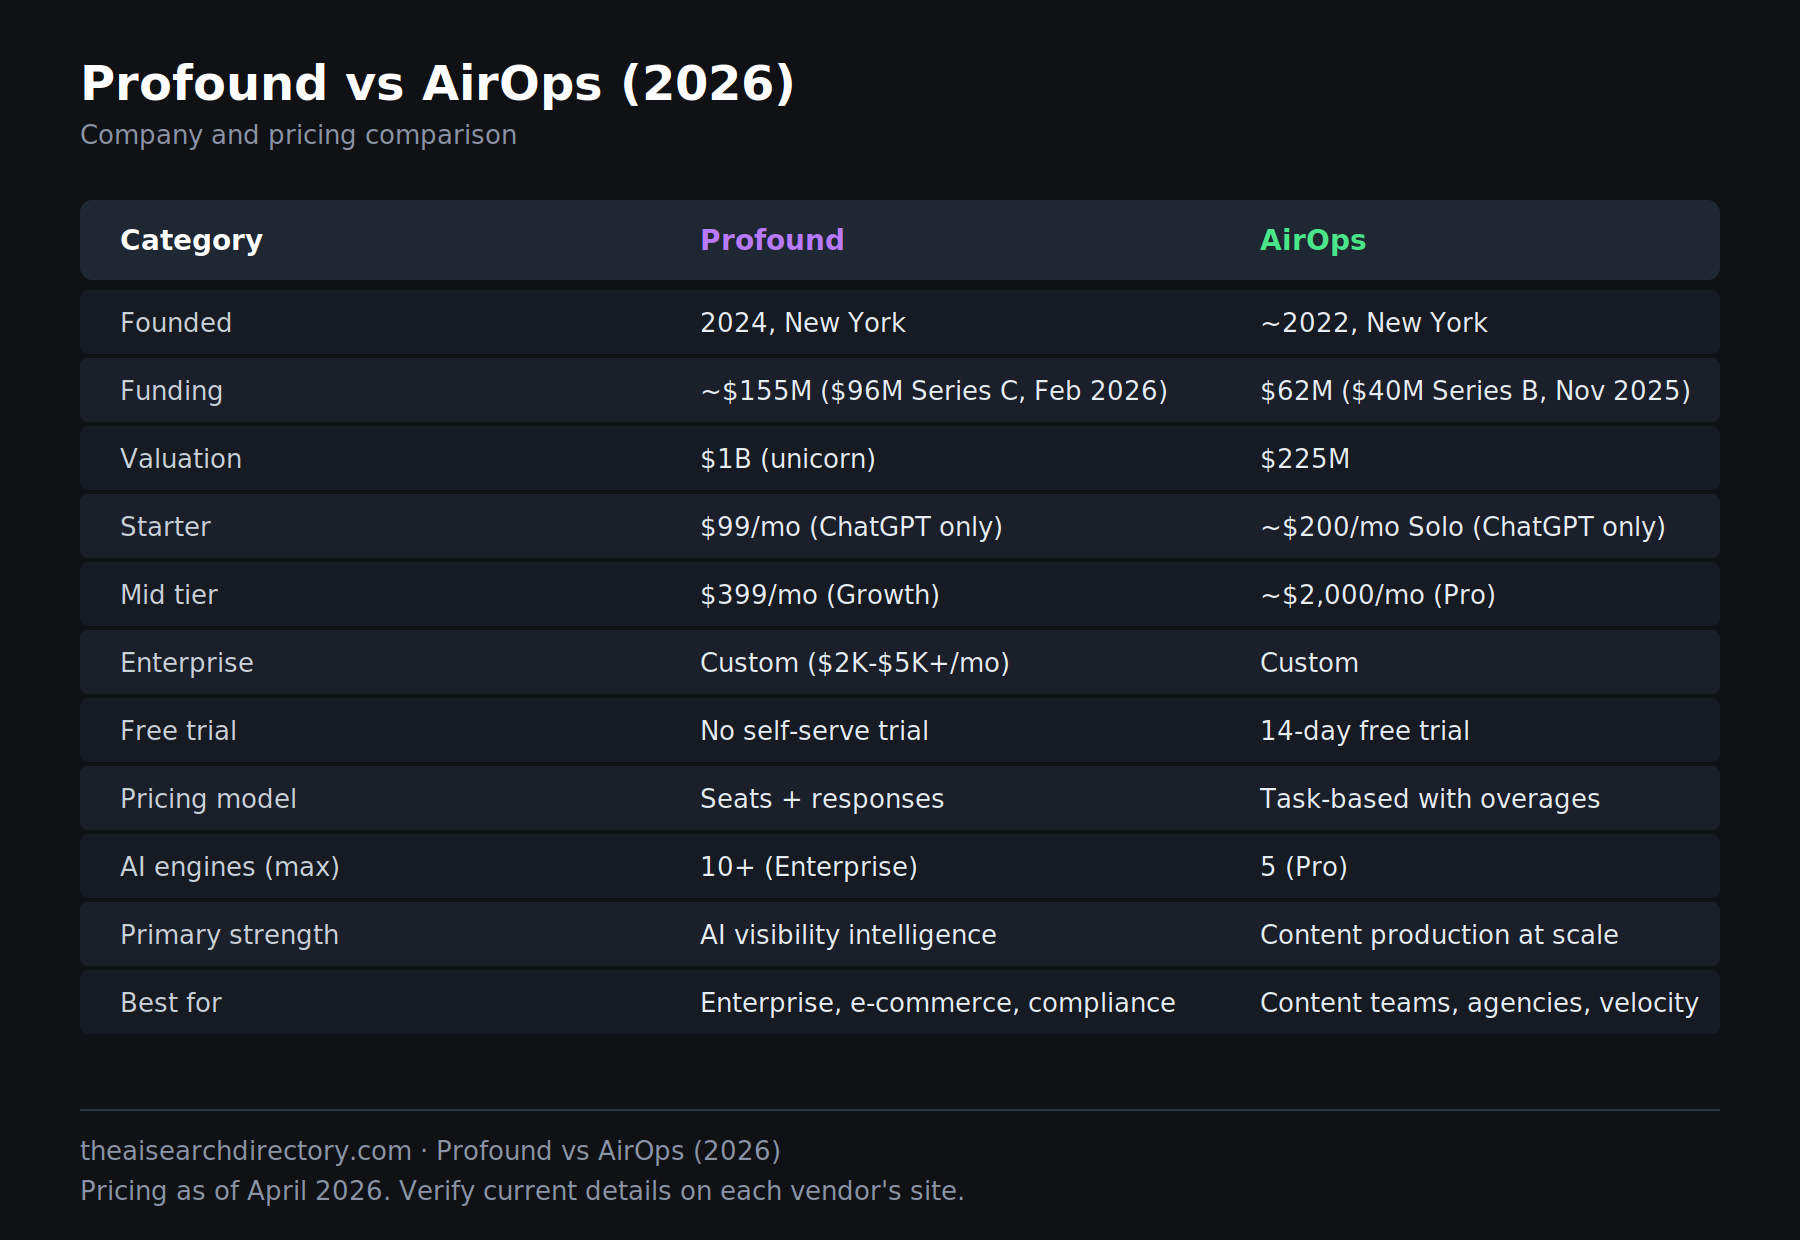Select the "~$2,000/mo (Pro)" mid tier cell

click(x=1377, y=595)
